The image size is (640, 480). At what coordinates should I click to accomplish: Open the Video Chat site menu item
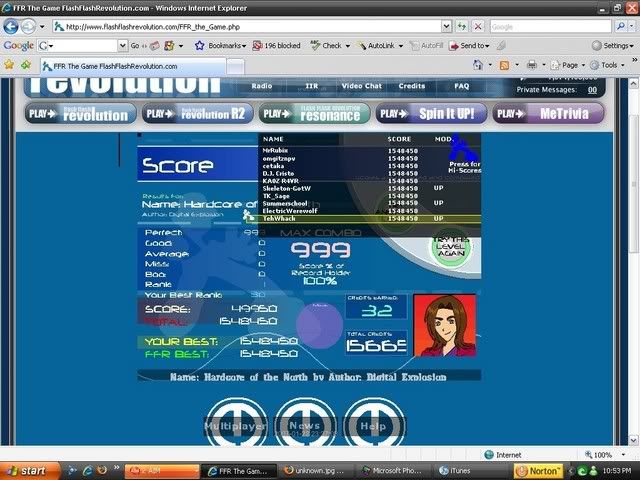coord(360,86)
